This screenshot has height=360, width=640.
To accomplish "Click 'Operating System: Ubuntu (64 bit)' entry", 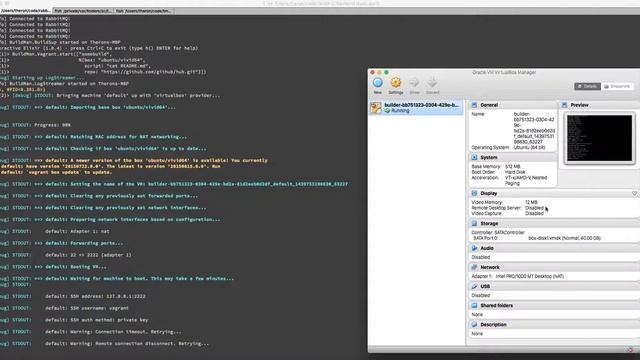I will click(508, 147).
